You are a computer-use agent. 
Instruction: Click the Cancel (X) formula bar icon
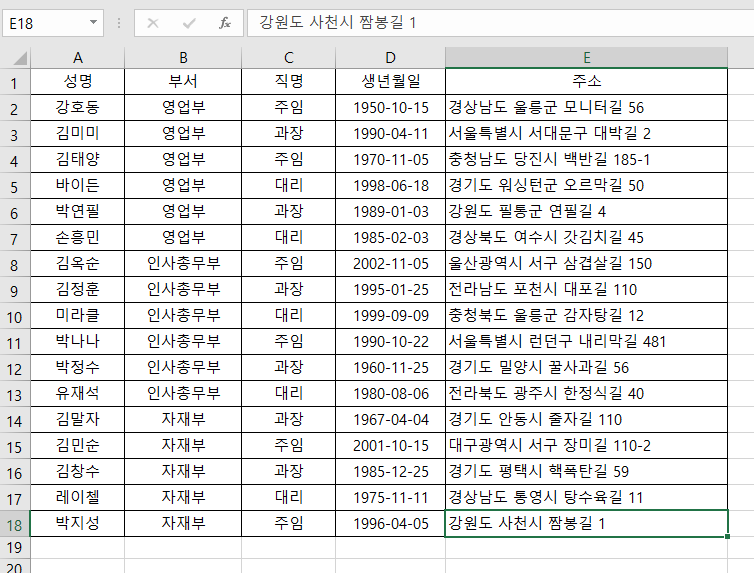(153, 23)
